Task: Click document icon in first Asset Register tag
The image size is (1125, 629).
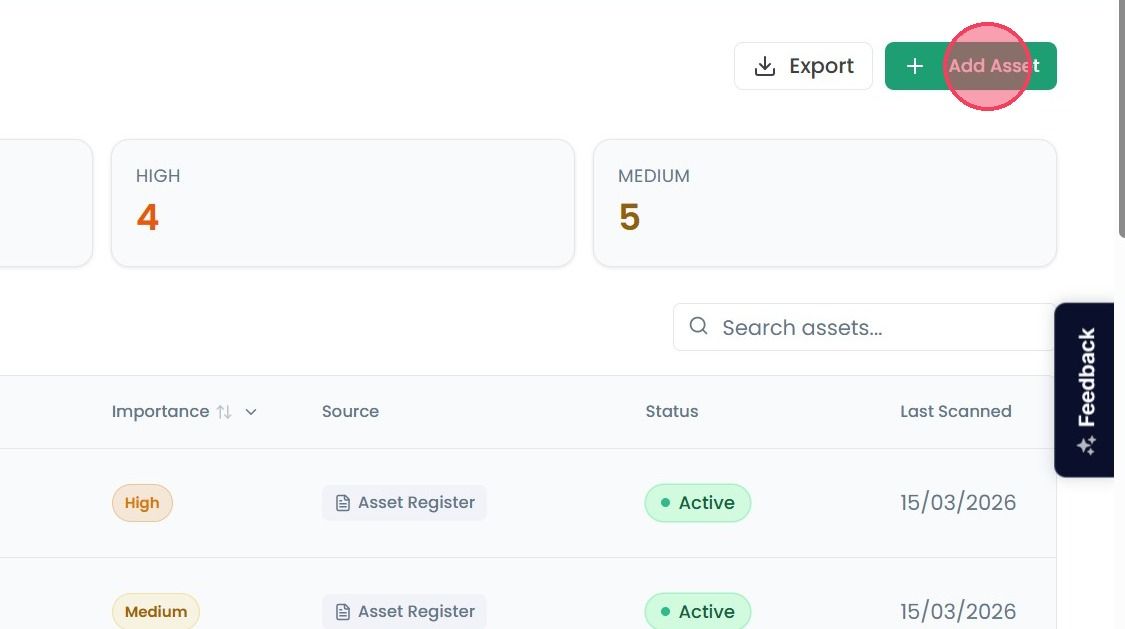Action: (x=343, y=503)
